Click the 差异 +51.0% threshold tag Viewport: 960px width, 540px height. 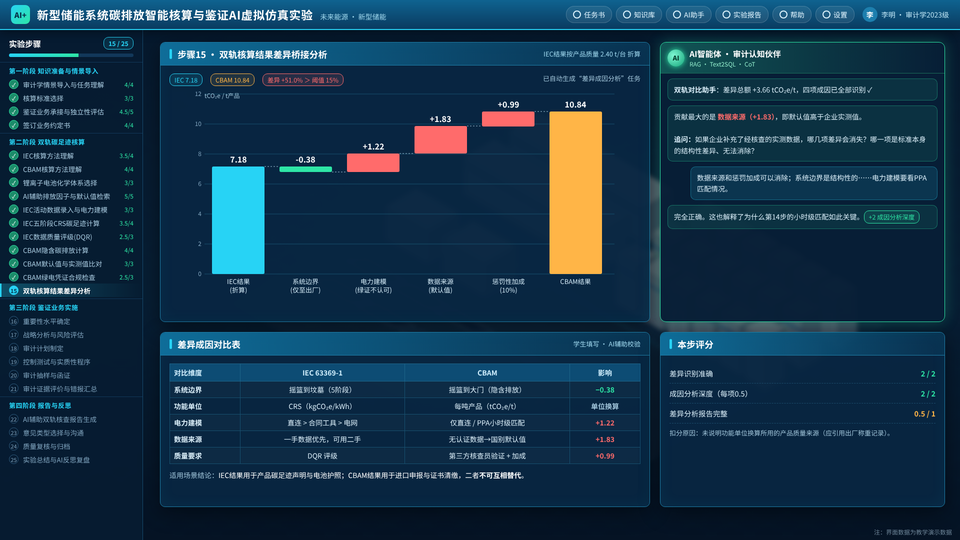point(302,80)
